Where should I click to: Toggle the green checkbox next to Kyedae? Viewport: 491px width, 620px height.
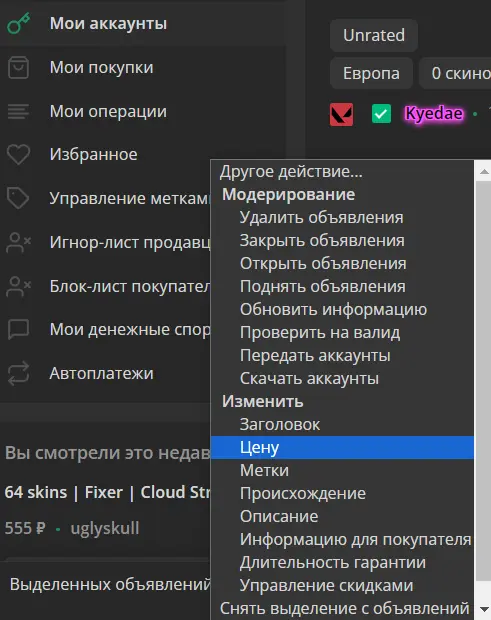[x=381, y=114]
